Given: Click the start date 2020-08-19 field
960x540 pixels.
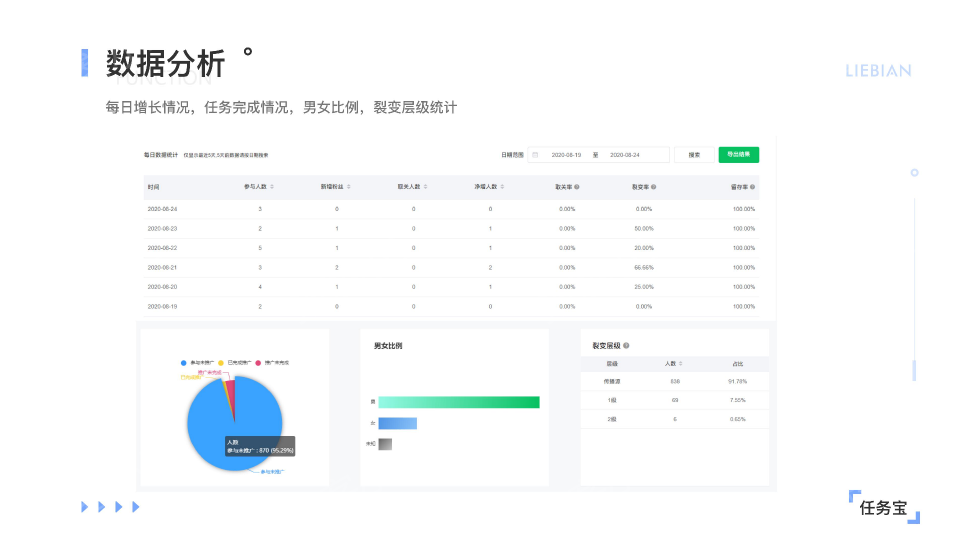Looking at the screenshot, I should [x=566, y=155].
